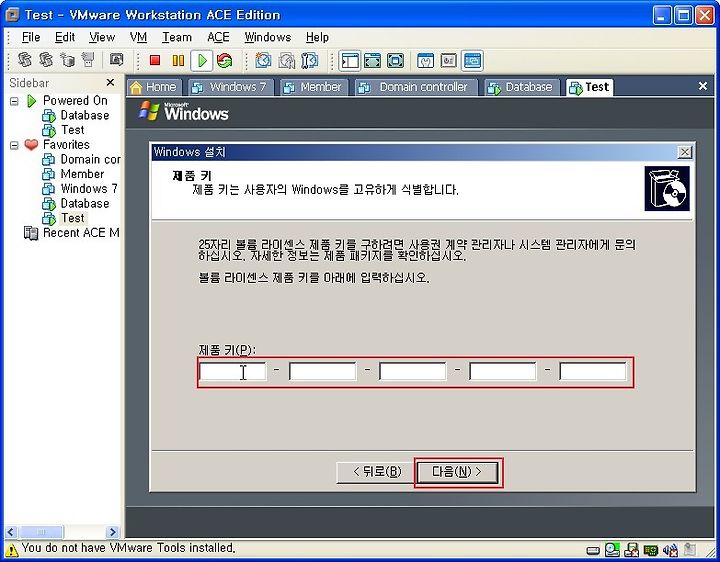720x562 pixels.
Task: Open the Team menu
Action: [x=177, y=37]
